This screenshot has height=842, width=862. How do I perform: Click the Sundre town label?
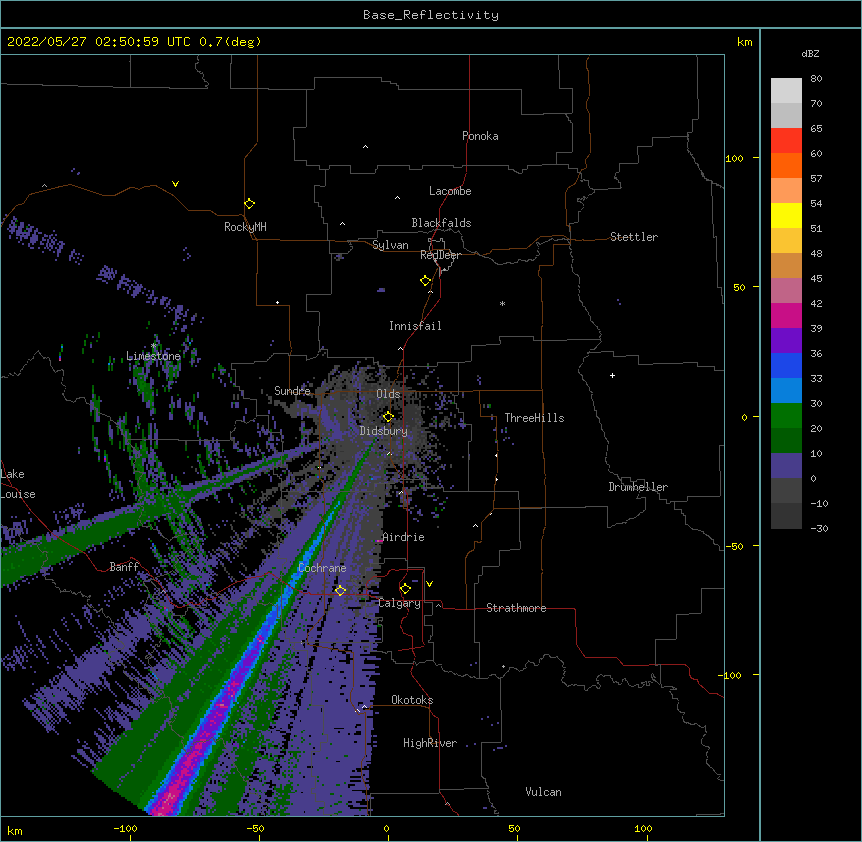[292, 391]
